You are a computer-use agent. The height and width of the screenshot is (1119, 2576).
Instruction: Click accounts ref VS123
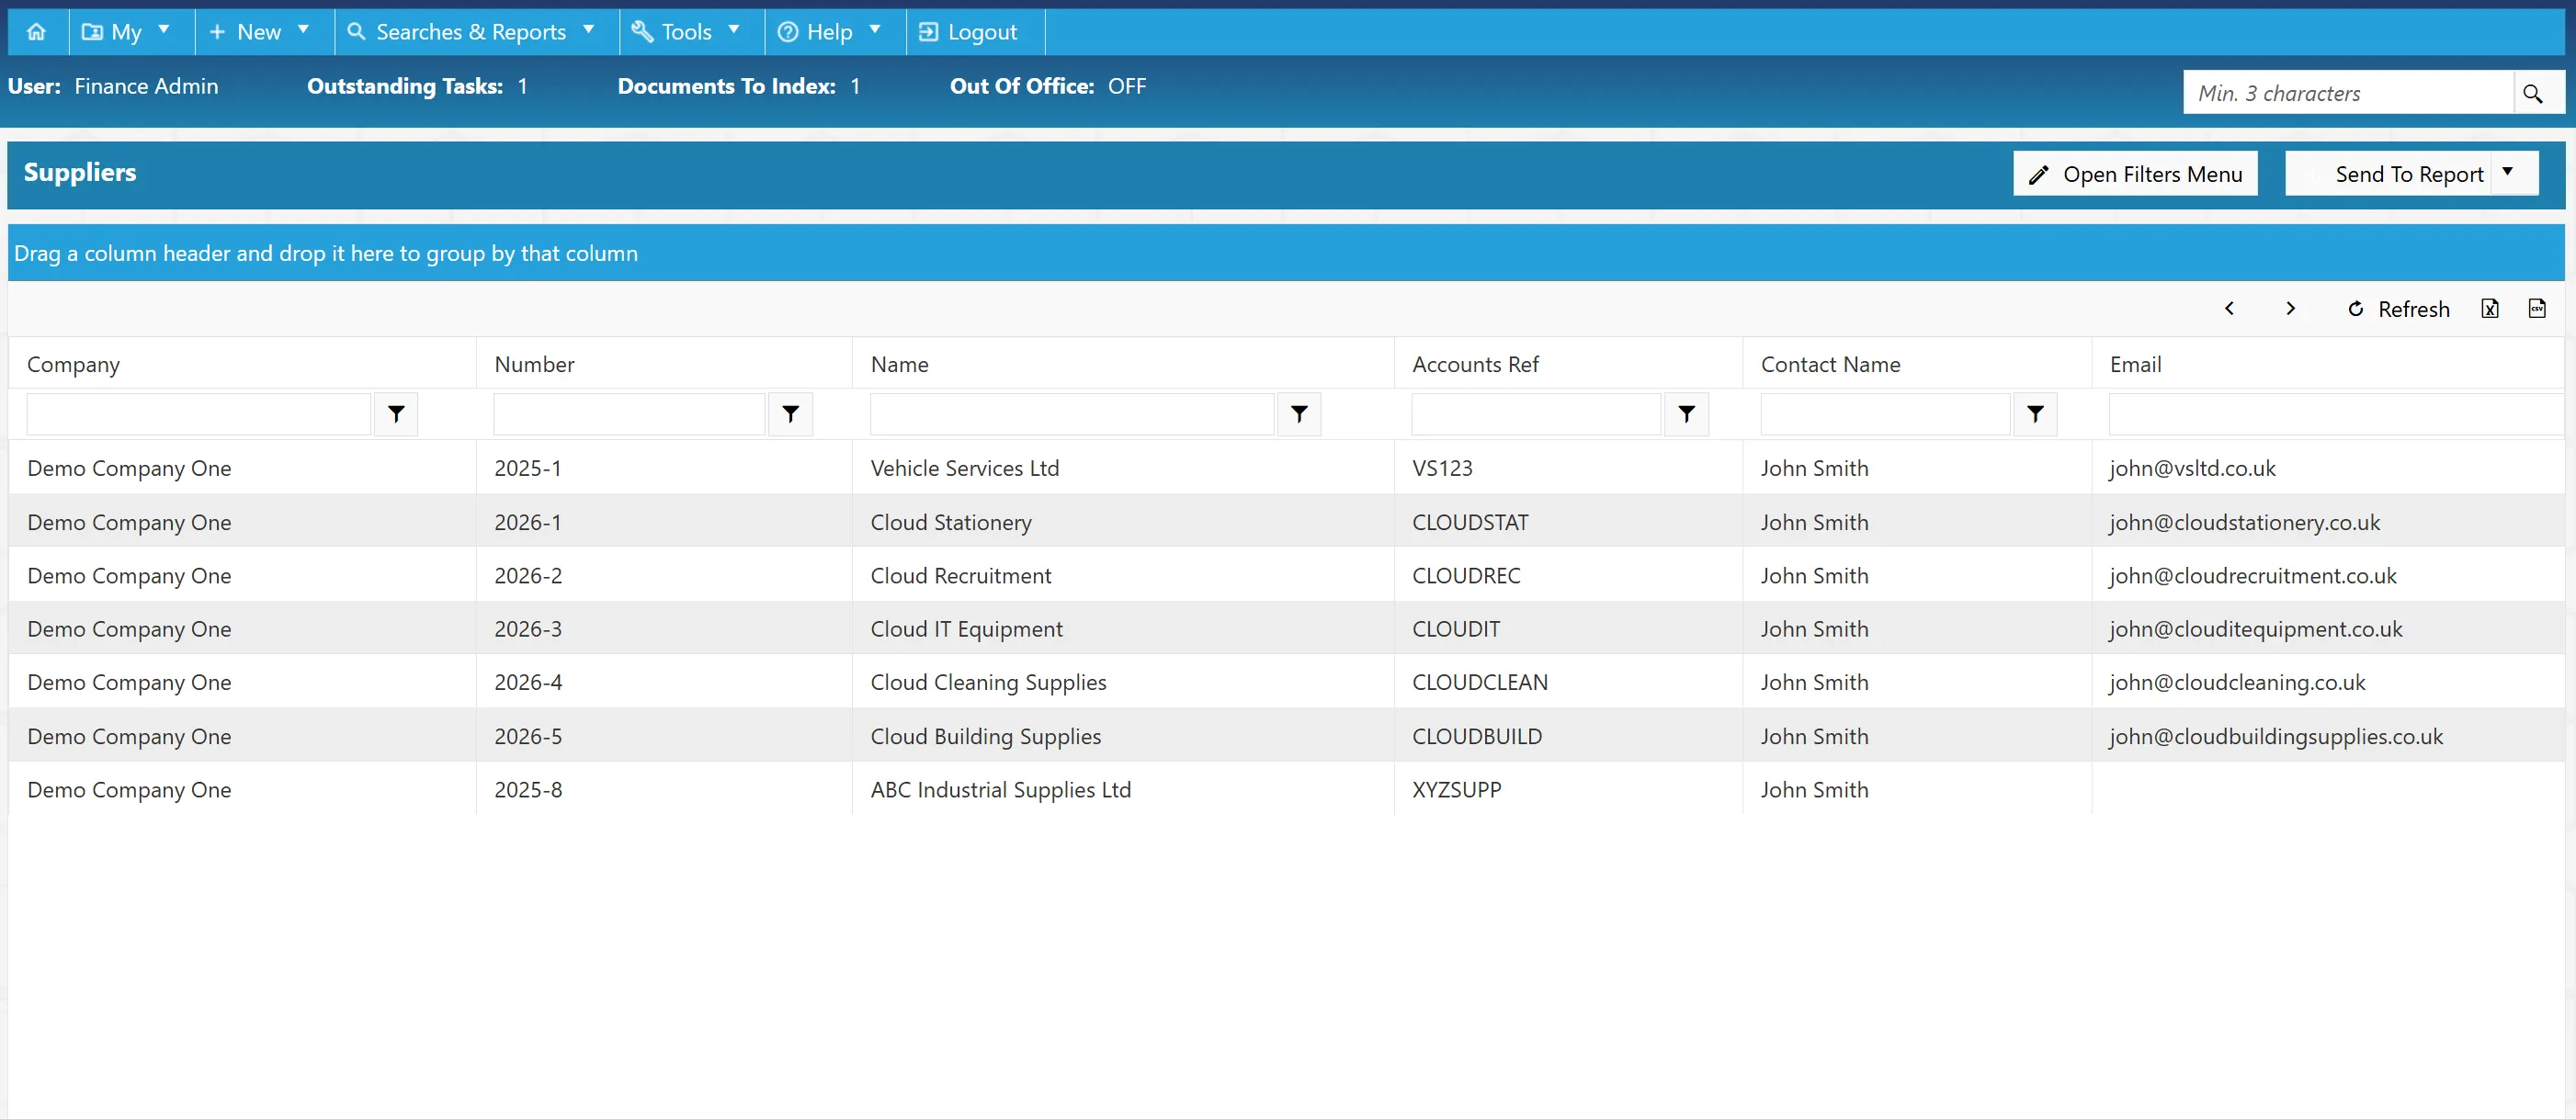(x=1442, y=468)
